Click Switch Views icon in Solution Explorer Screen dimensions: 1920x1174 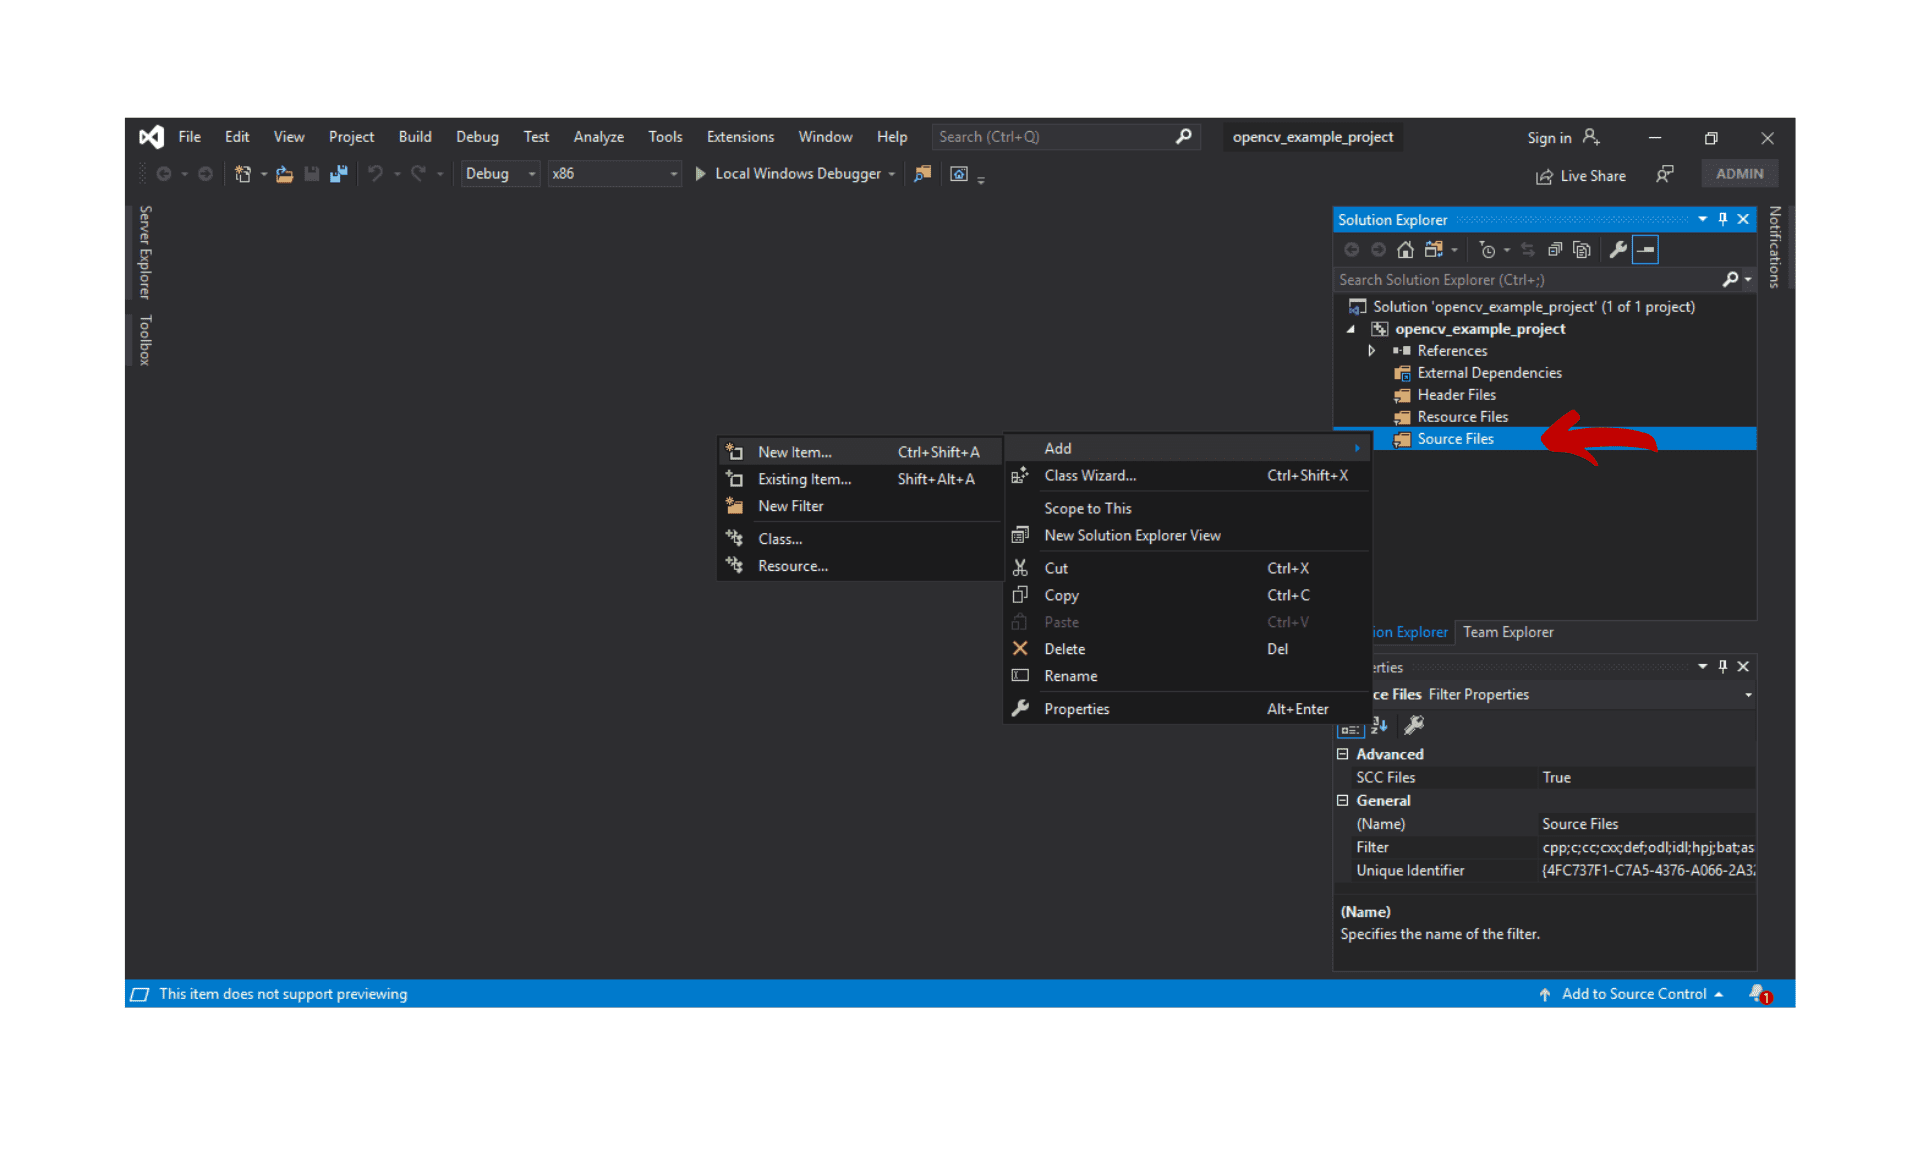(1434, 250)
